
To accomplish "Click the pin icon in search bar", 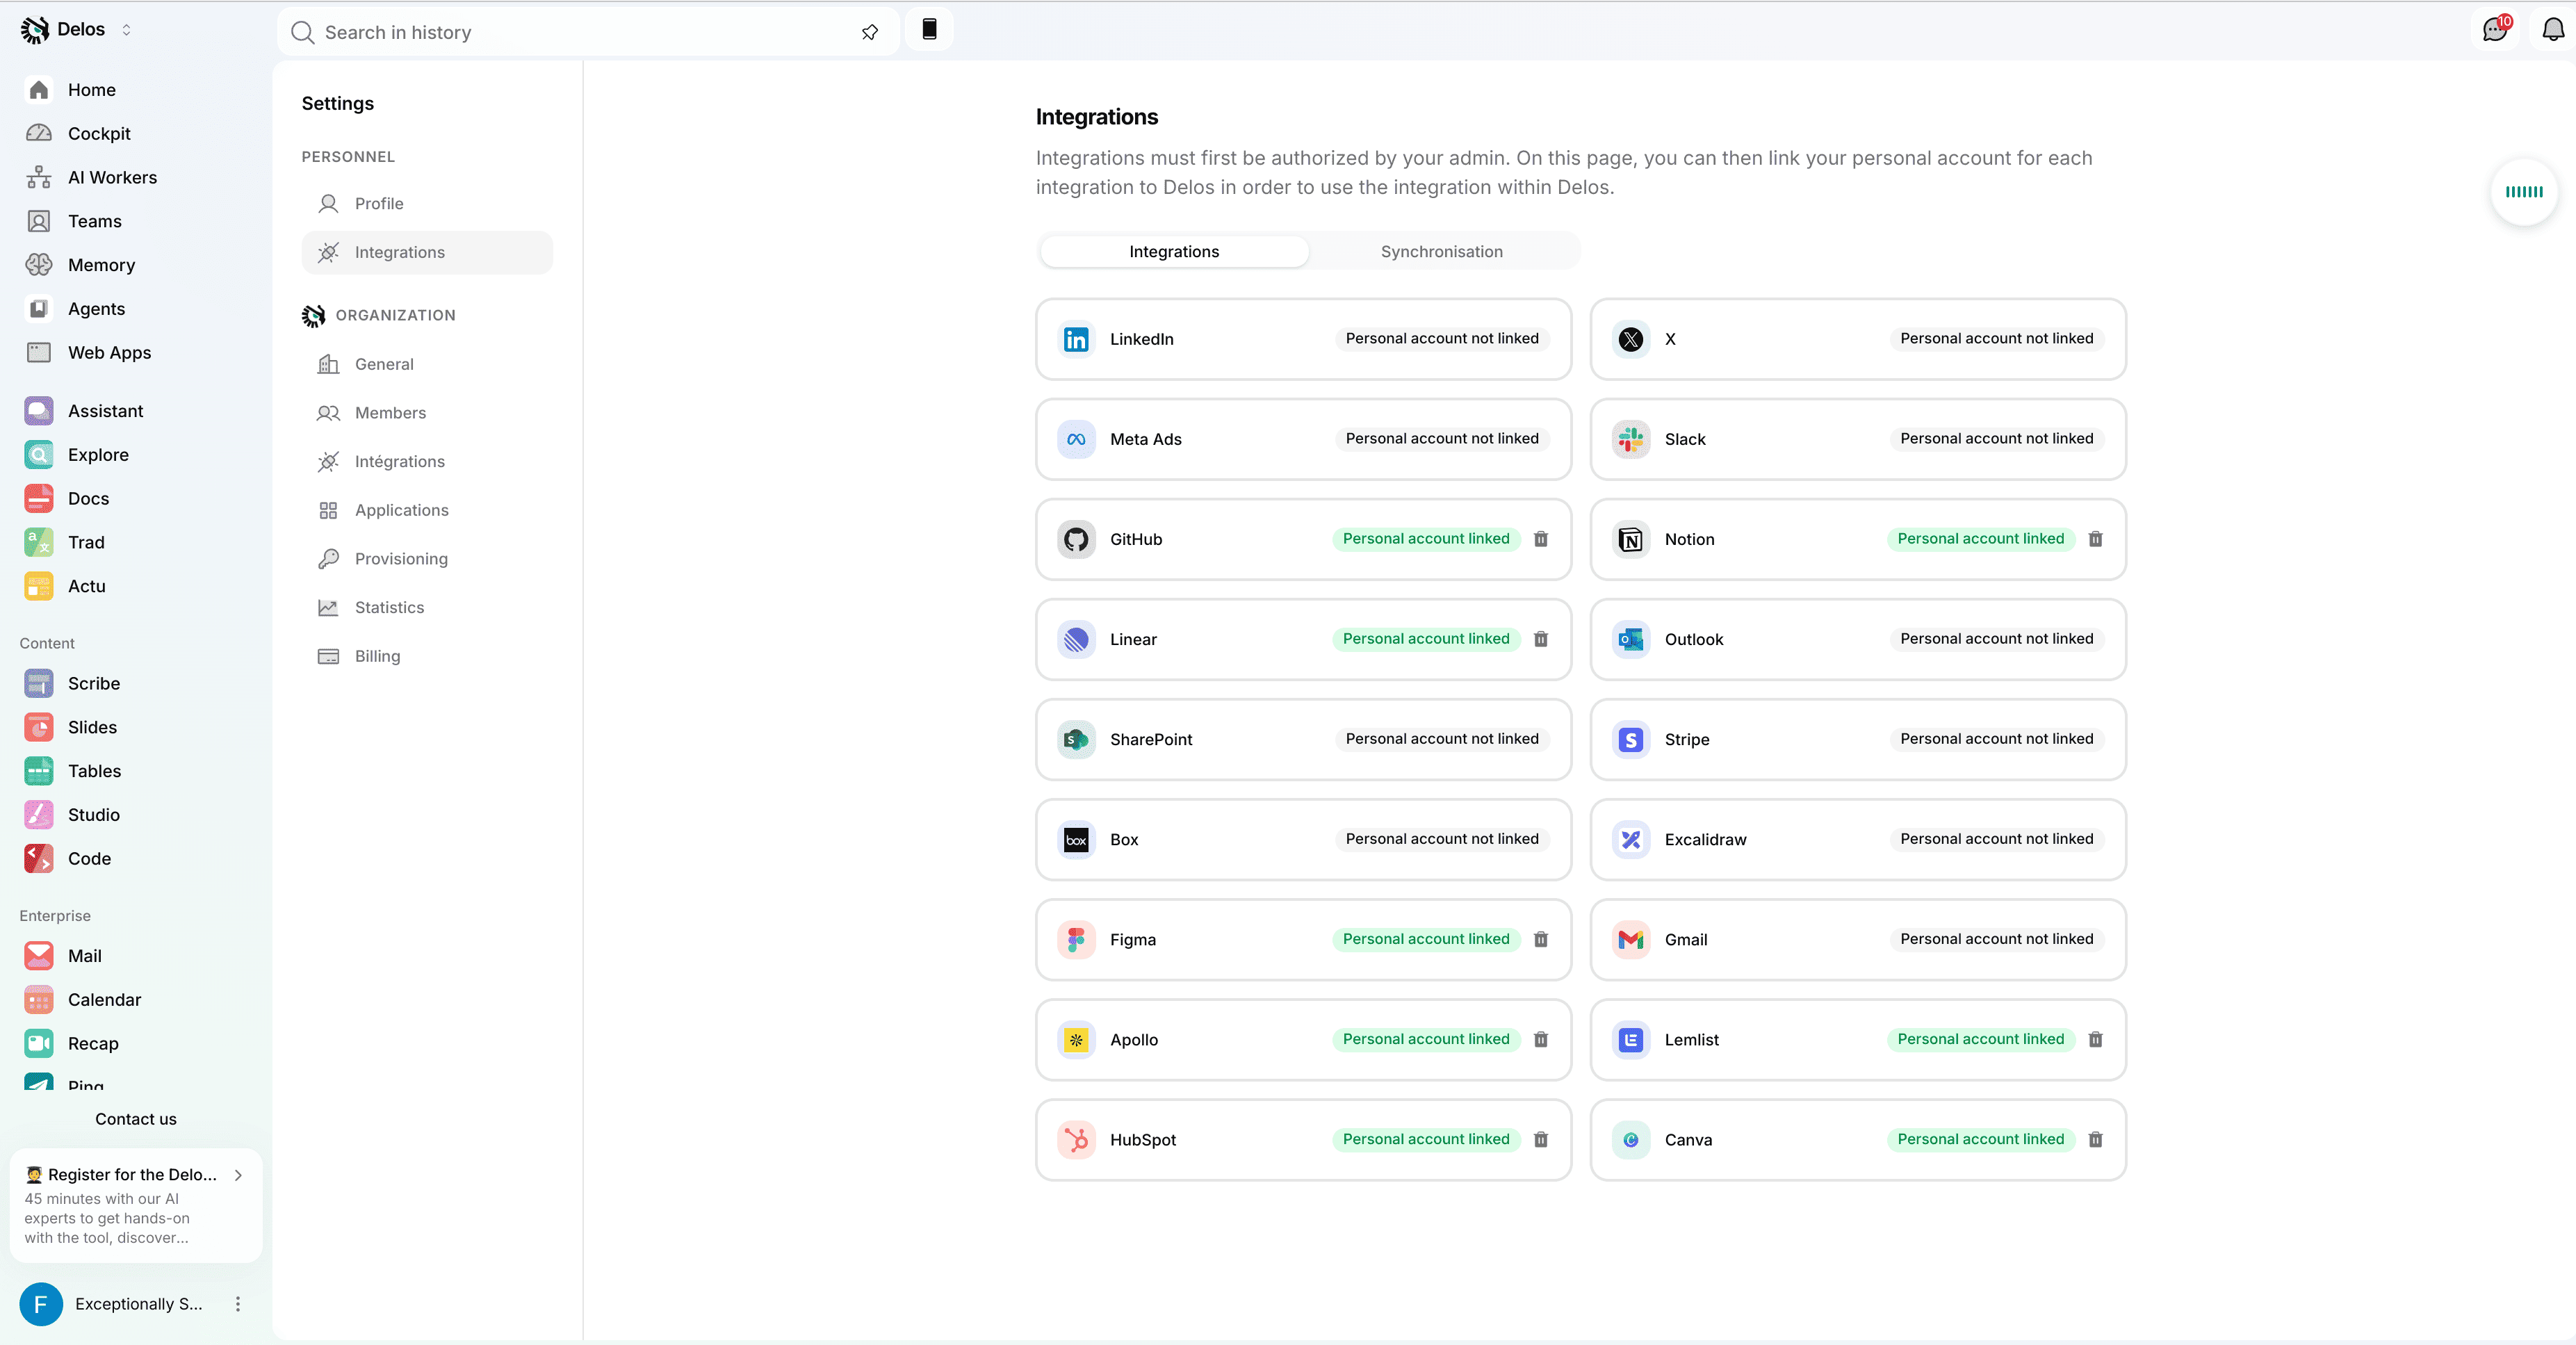I will tap(870, 32).
